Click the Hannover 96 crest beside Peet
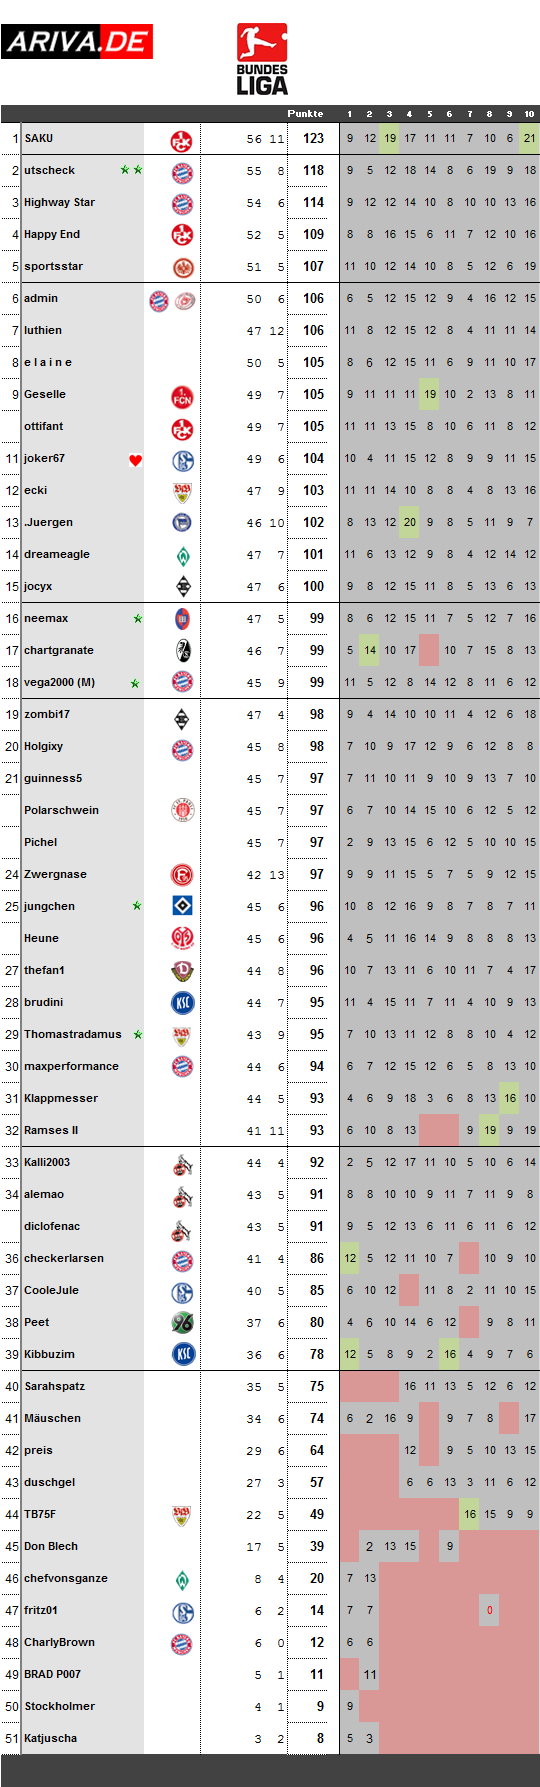 tap(182, 1323)
